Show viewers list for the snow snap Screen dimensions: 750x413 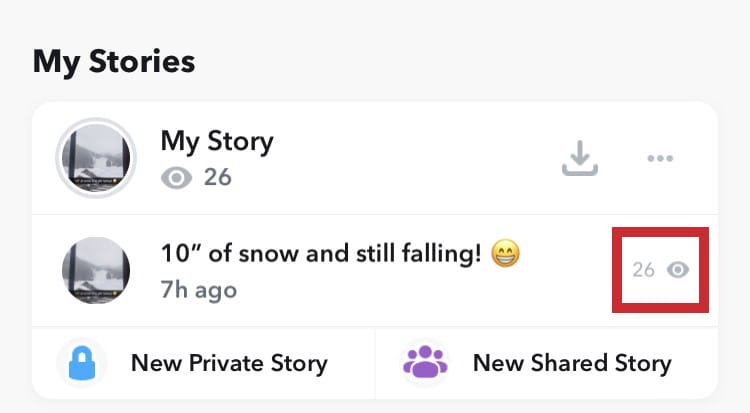[661, 270]
